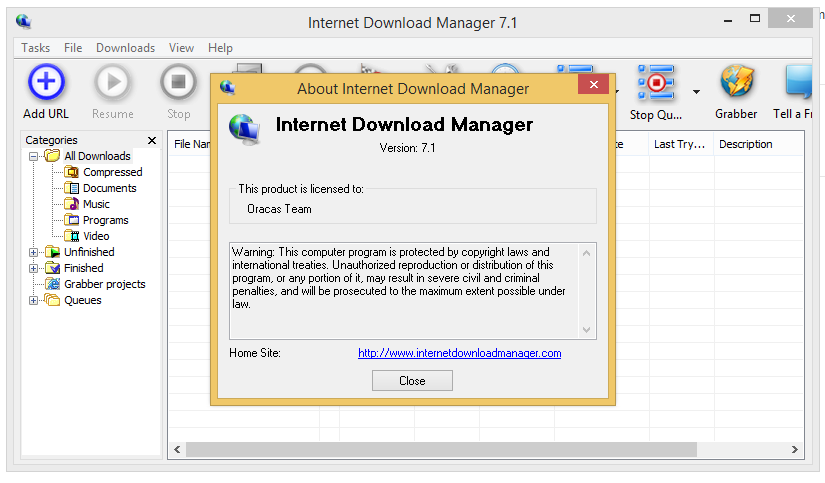Select Grabber projects in the tree

pos(105,284)
